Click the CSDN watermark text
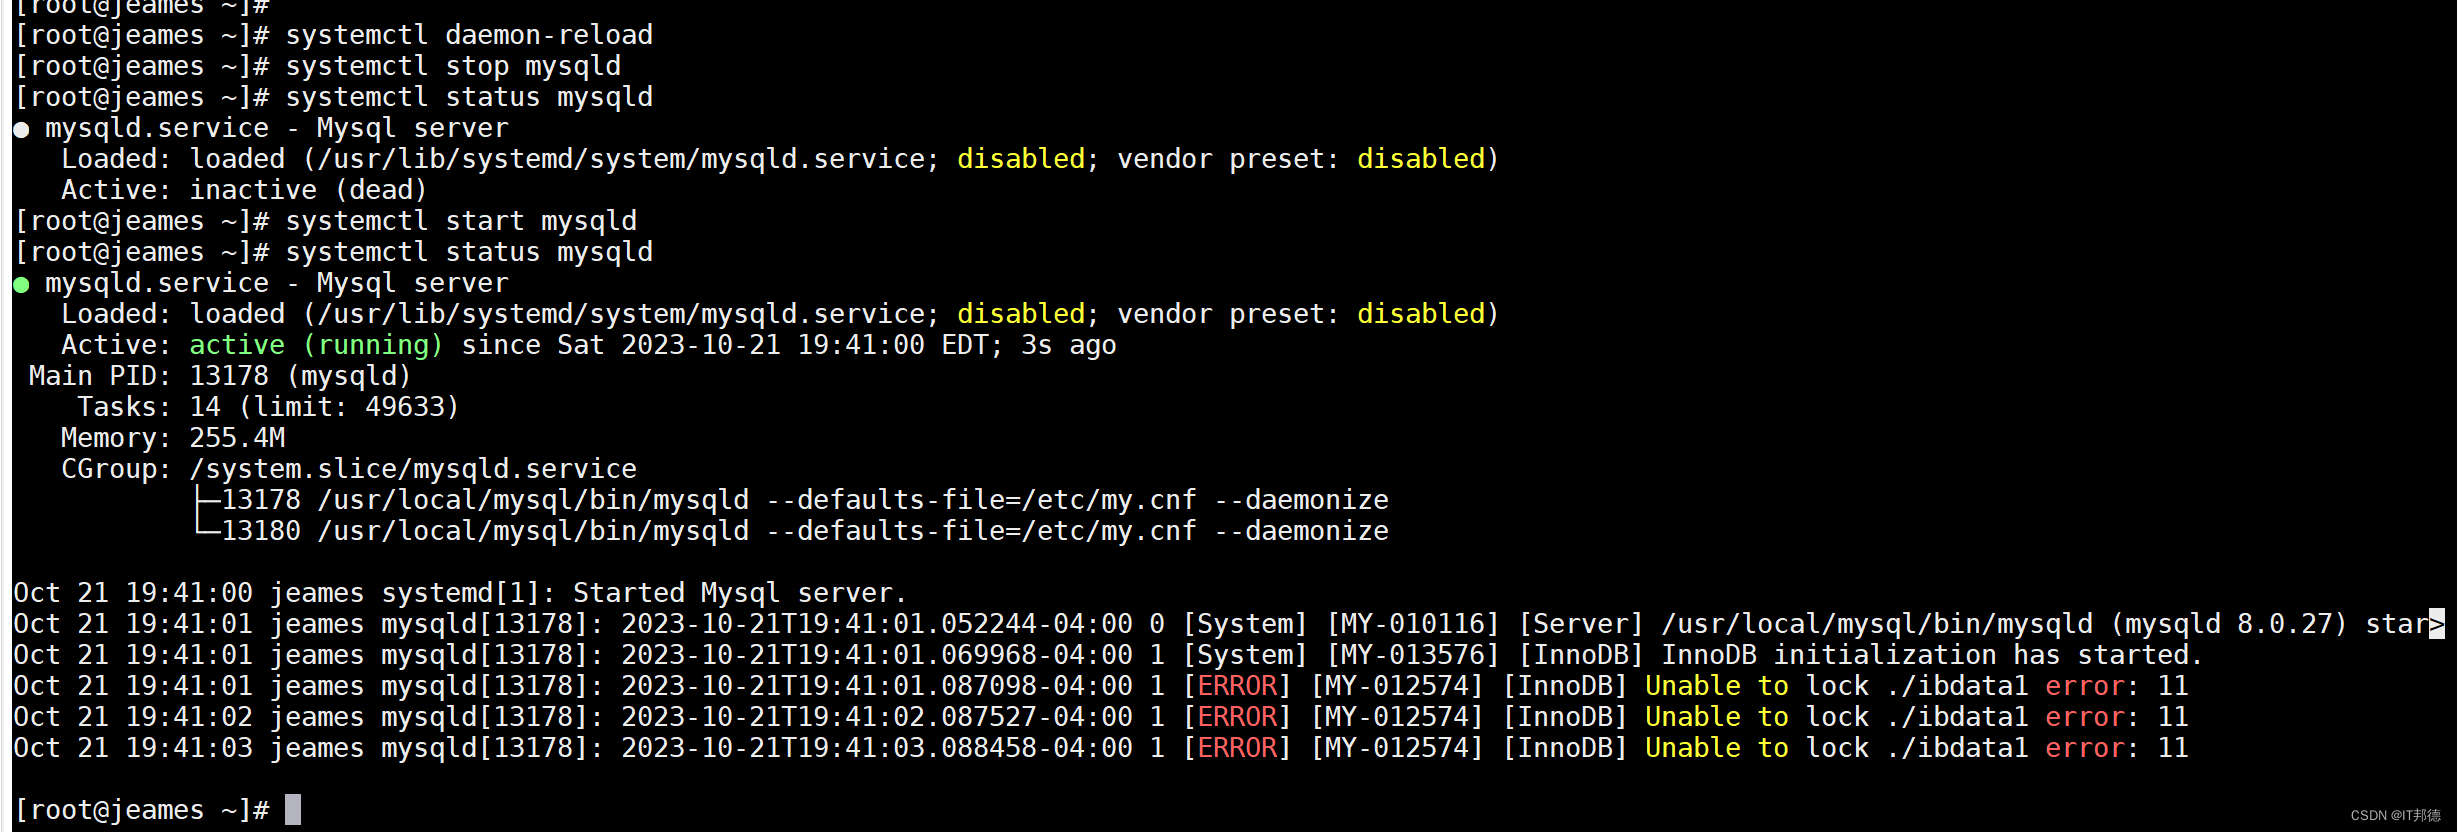2457x832 pixels. pos(2395,815)
